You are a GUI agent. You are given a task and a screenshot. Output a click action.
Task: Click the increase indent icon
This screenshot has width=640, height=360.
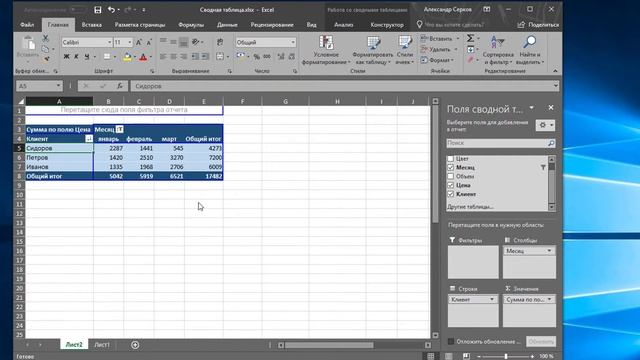point(205,57)
